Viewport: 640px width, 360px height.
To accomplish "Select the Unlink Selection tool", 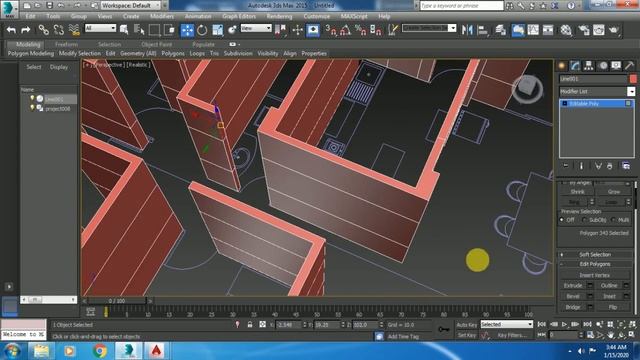I will [x=58, y=30].
